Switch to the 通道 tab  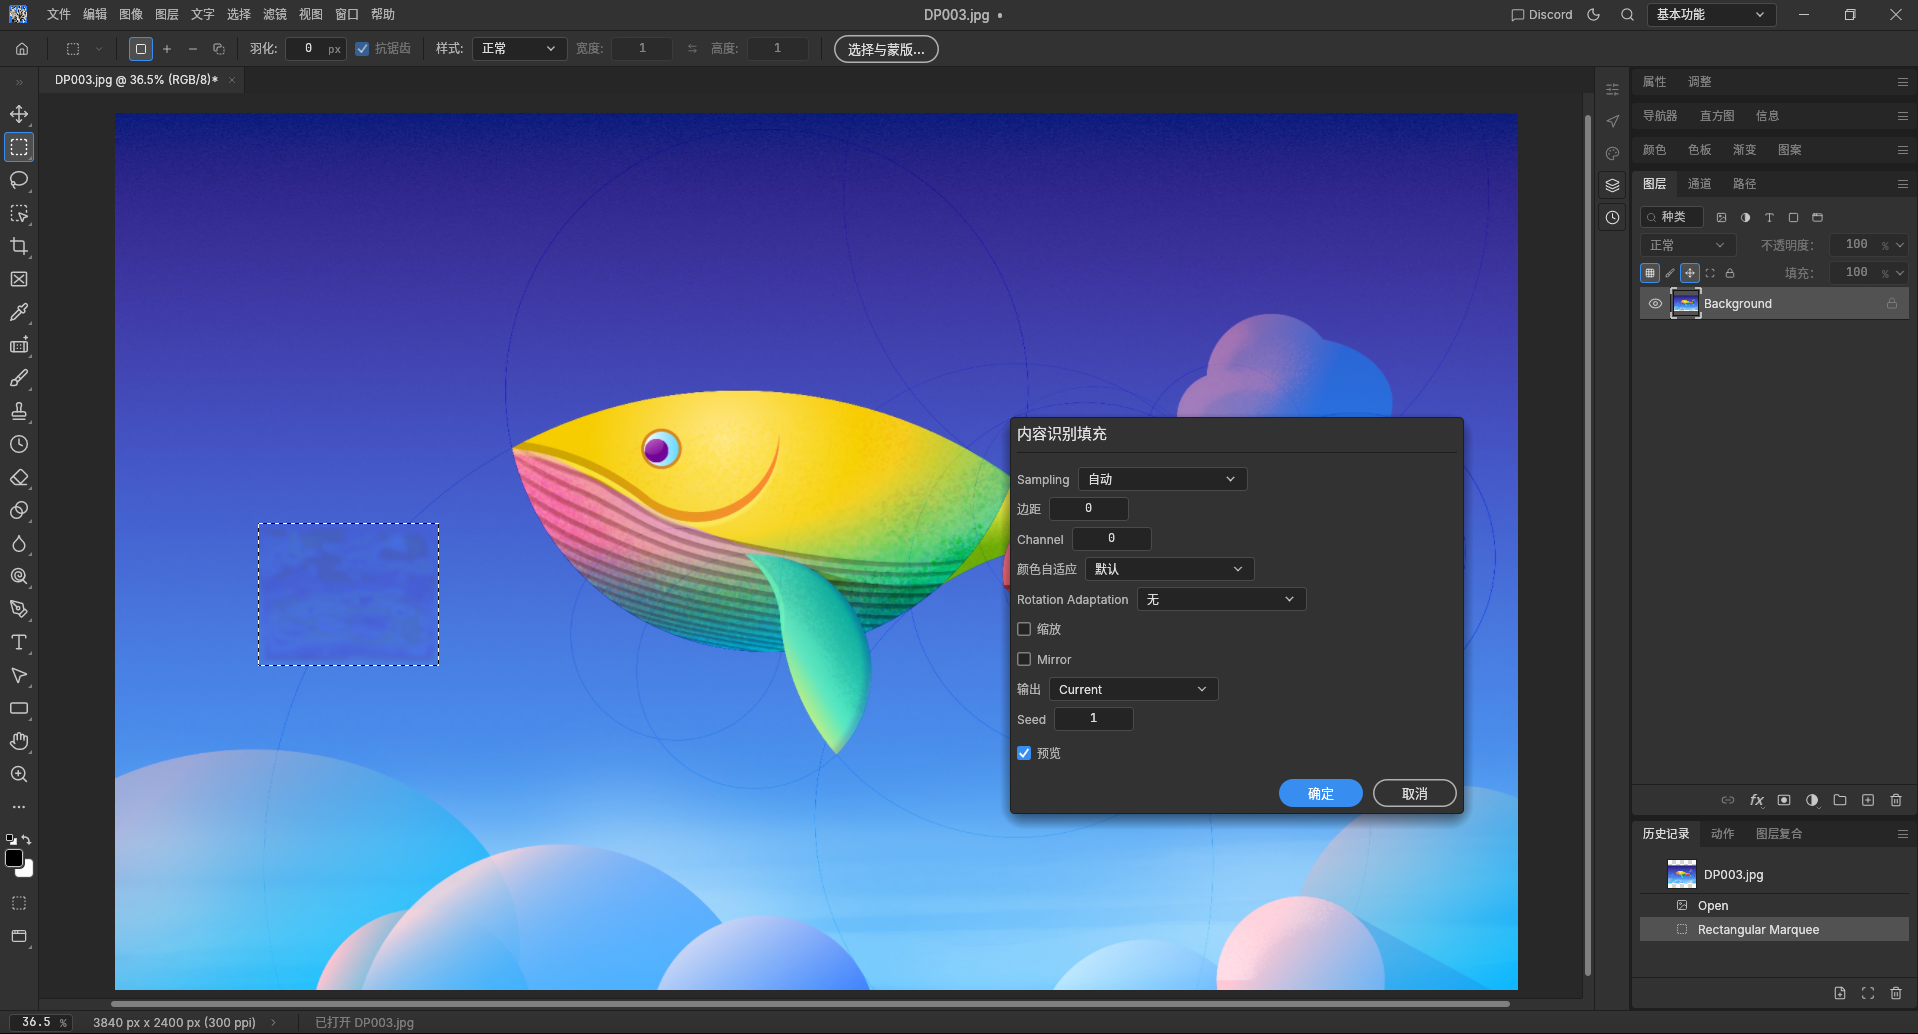click(1699, 184)
